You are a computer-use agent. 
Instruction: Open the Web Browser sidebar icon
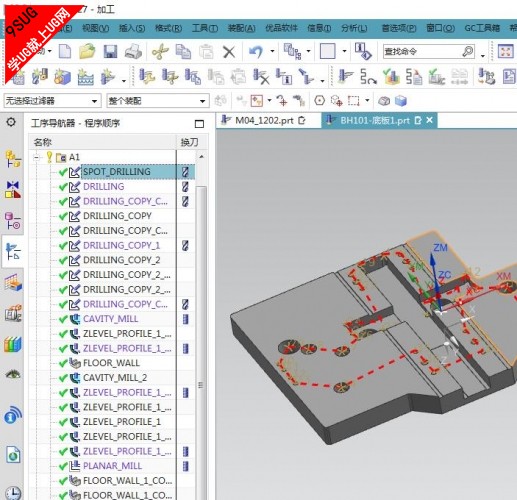click(x=13, y=454)
